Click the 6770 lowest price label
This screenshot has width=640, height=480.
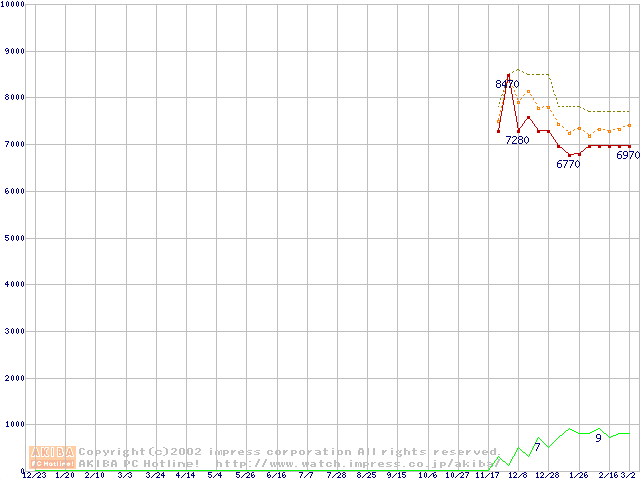tap(568, 164)
